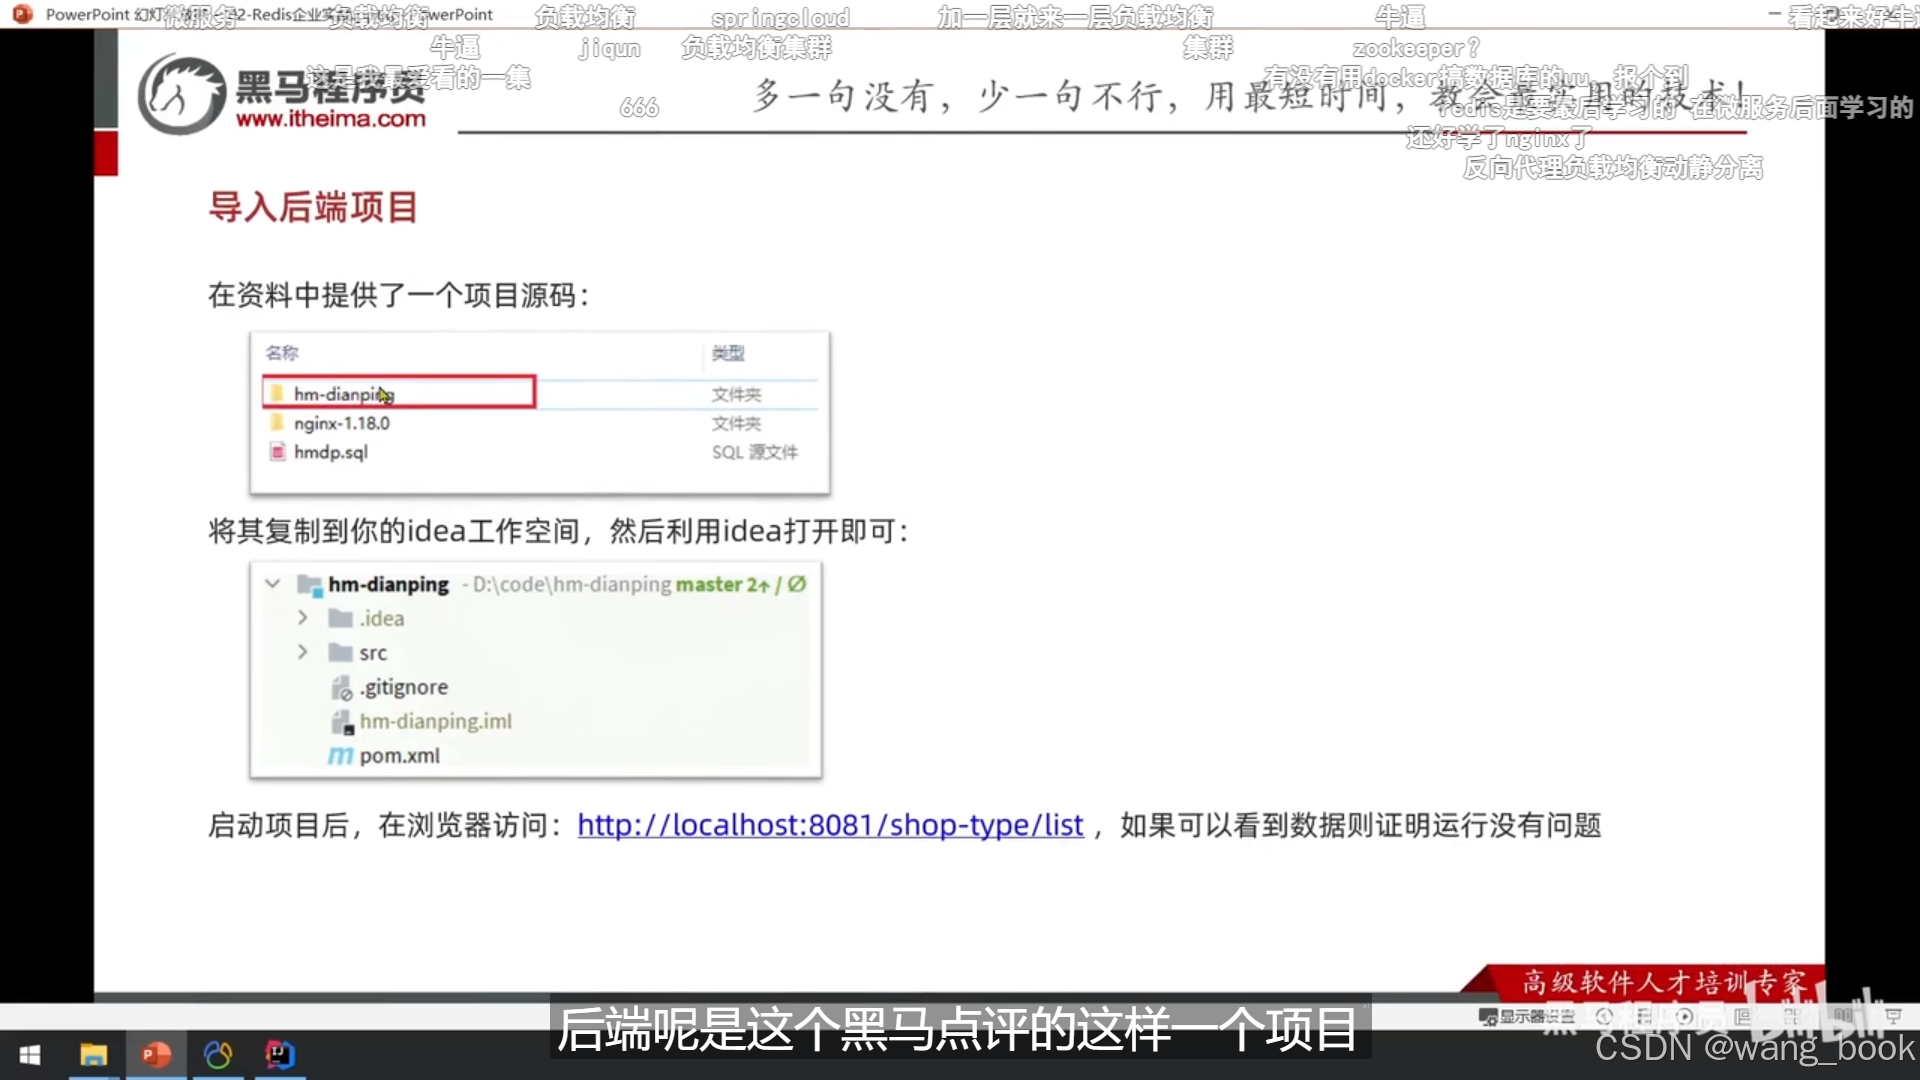
Task: Expand the src folder chevron
Action: coord(302,652)
